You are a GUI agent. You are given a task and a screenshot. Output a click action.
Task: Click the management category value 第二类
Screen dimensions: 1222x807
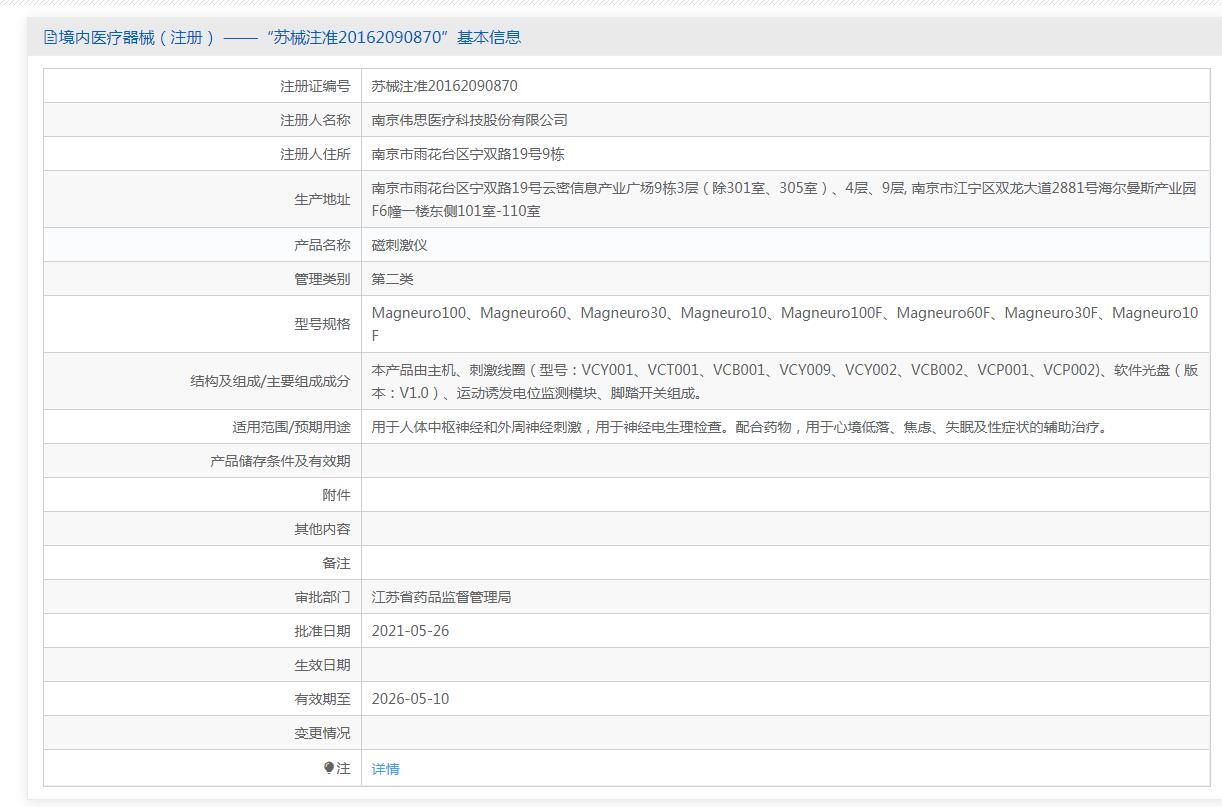click(x=392, y=279)
